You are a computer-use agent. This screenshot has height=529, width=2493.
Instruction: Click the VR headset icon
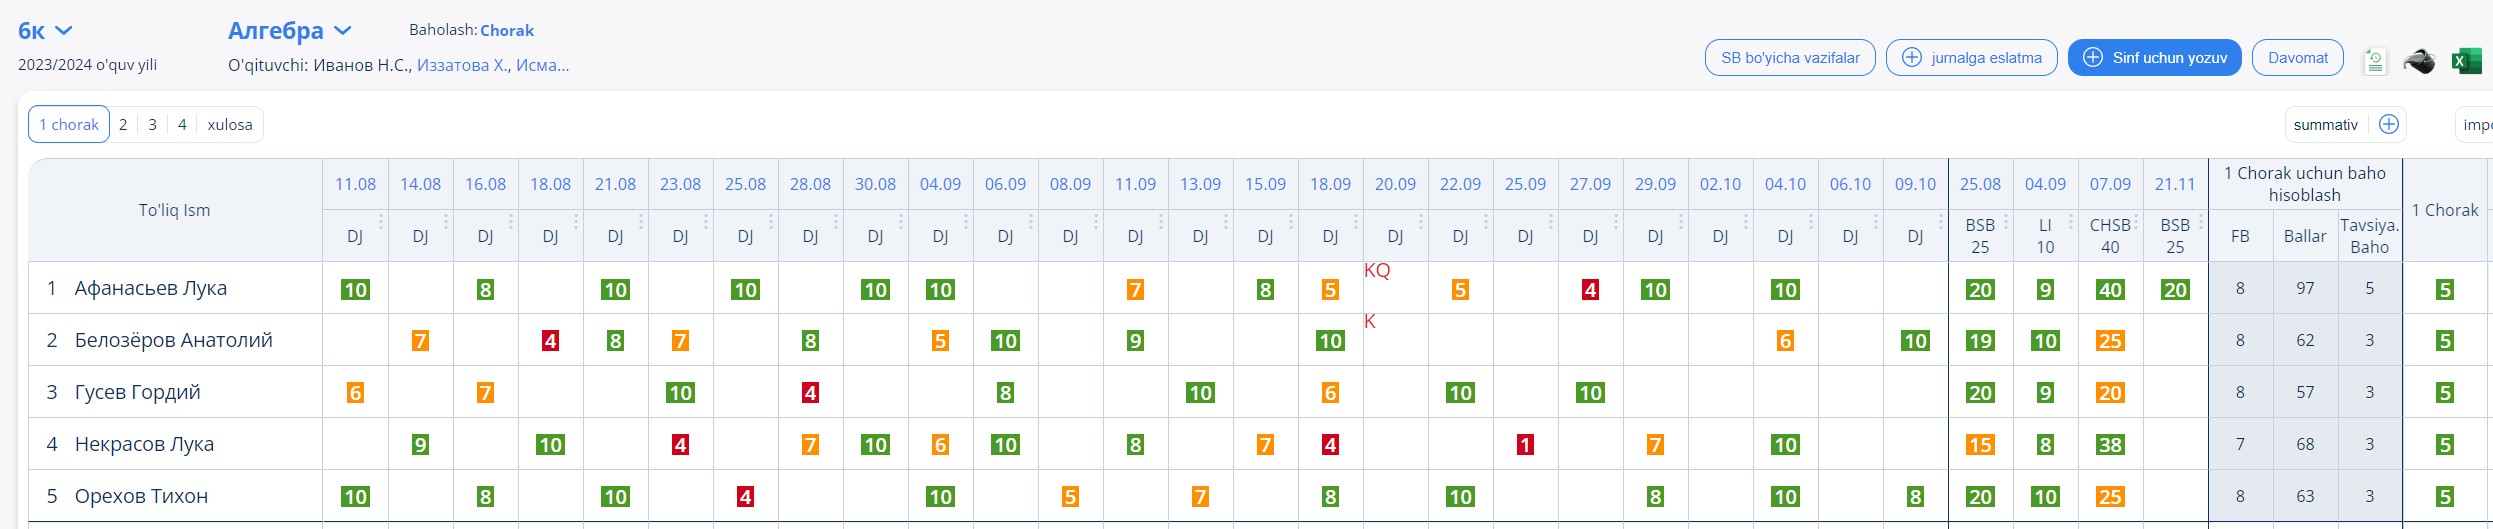(x=2419, y=61)
